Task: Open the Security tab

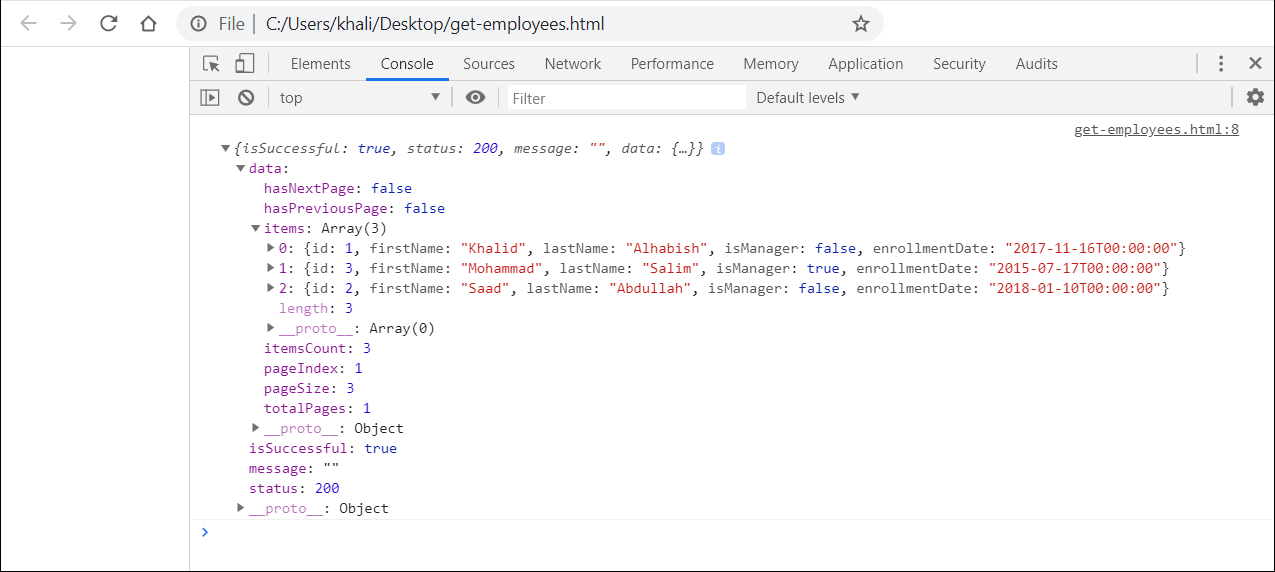Action: (959, 63)
